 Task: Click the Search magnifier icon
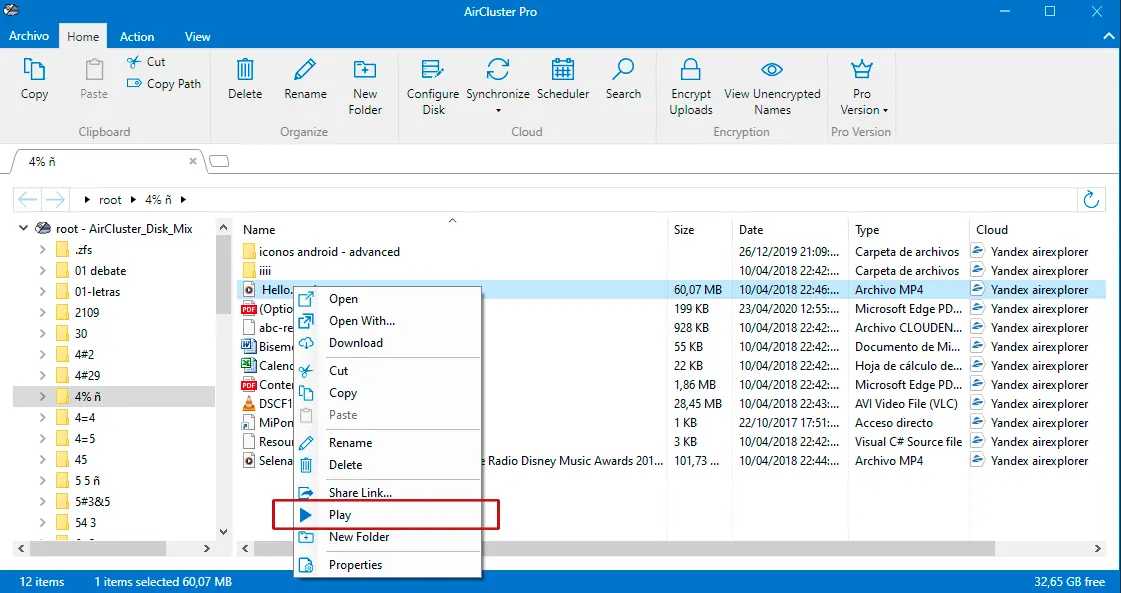point(623,69)
